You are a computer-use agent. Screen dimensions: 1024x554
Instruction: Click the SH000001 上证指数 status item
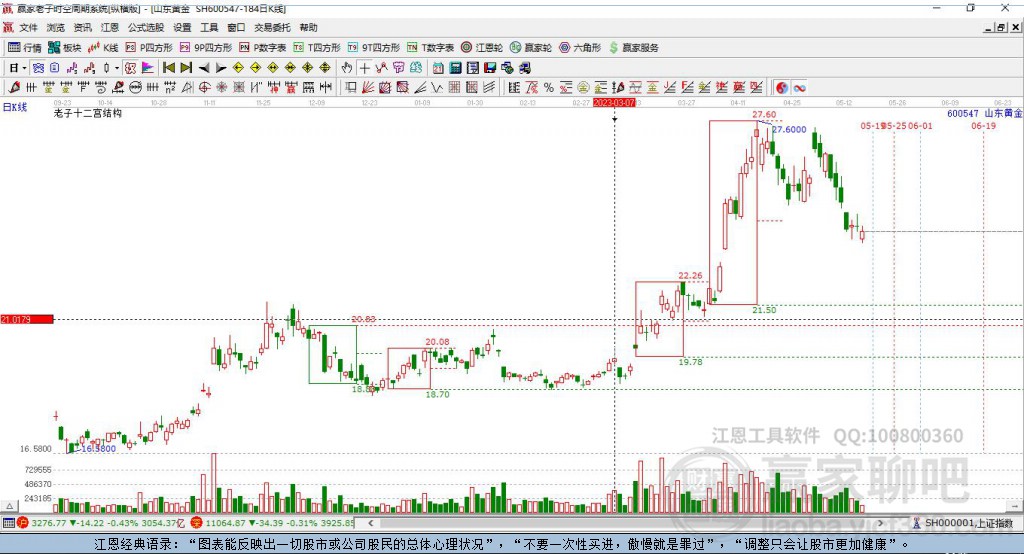click(x=964, y=523)
